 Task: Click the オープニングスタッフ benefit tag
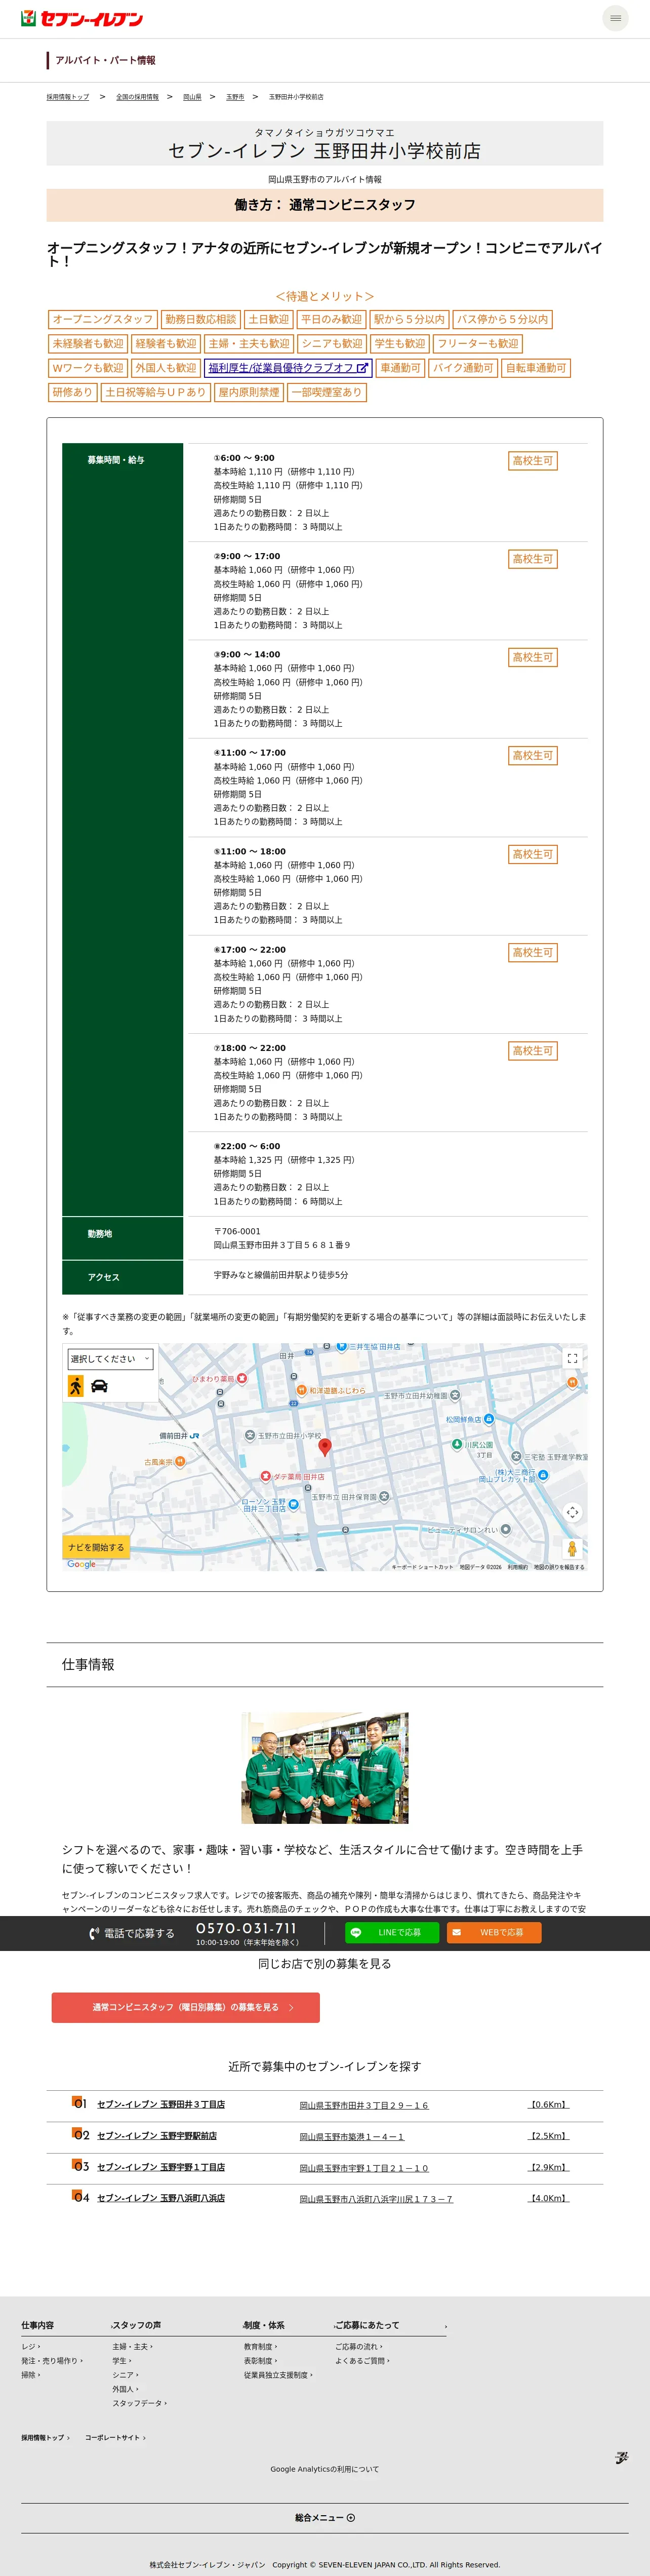pos(102,319)
